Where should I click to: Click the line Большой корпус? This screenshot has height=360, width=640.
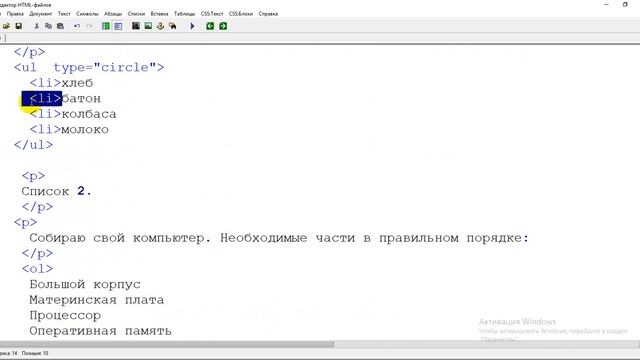coord(85,284)
